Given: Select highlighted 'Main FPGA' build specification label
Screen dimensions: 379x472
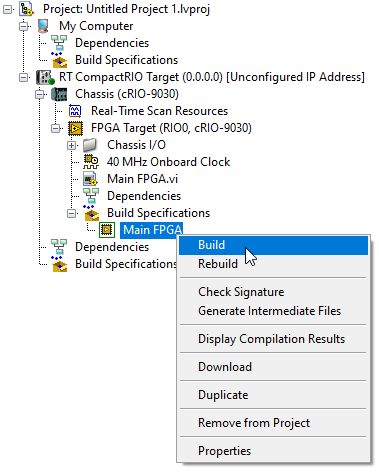Looking at the screenshot, I should click(152, 230).
